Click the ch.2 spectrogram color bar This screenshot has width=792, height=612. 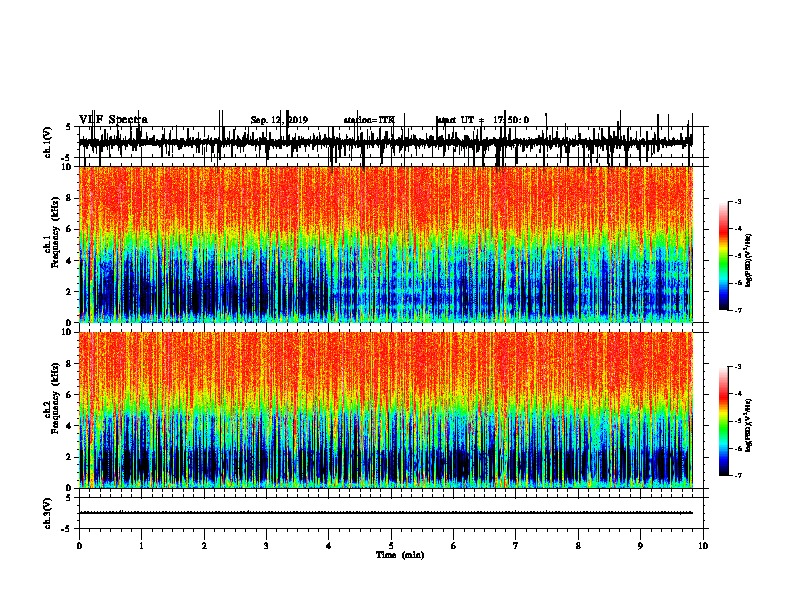tap(724, 421)
